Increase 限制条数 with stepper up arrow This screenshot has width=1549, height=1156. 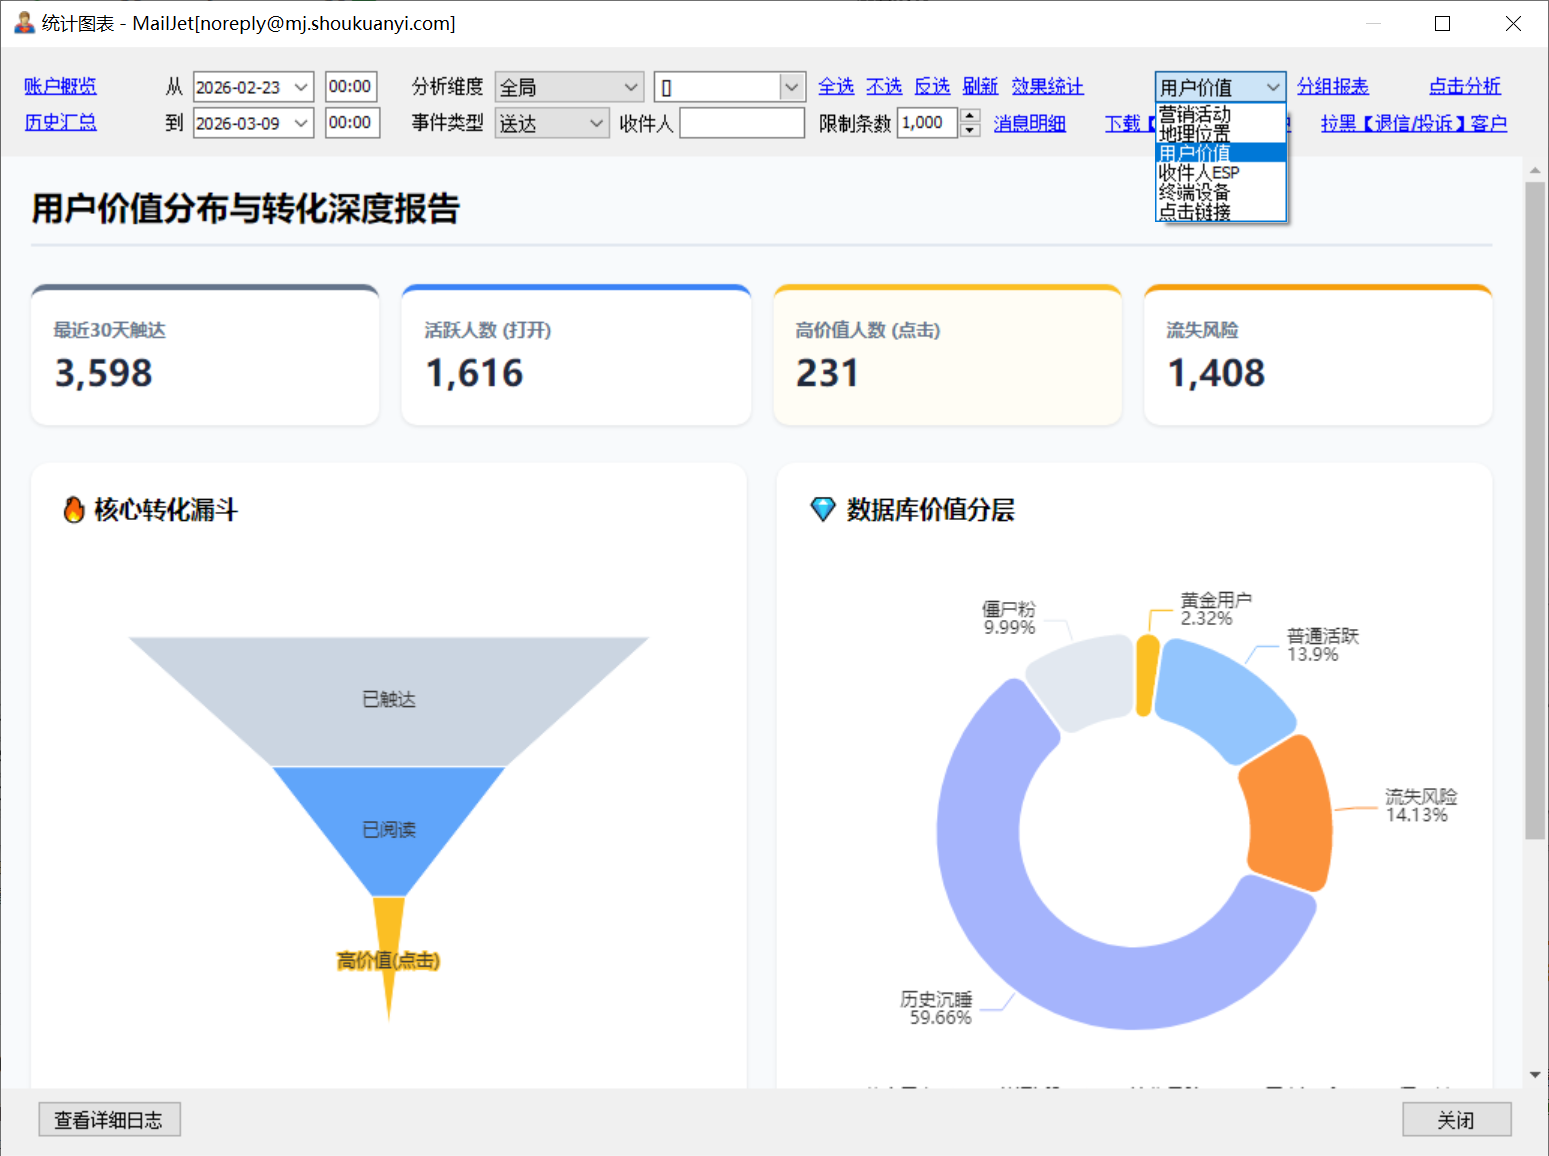pyautogui.click(x=970, y=116)
